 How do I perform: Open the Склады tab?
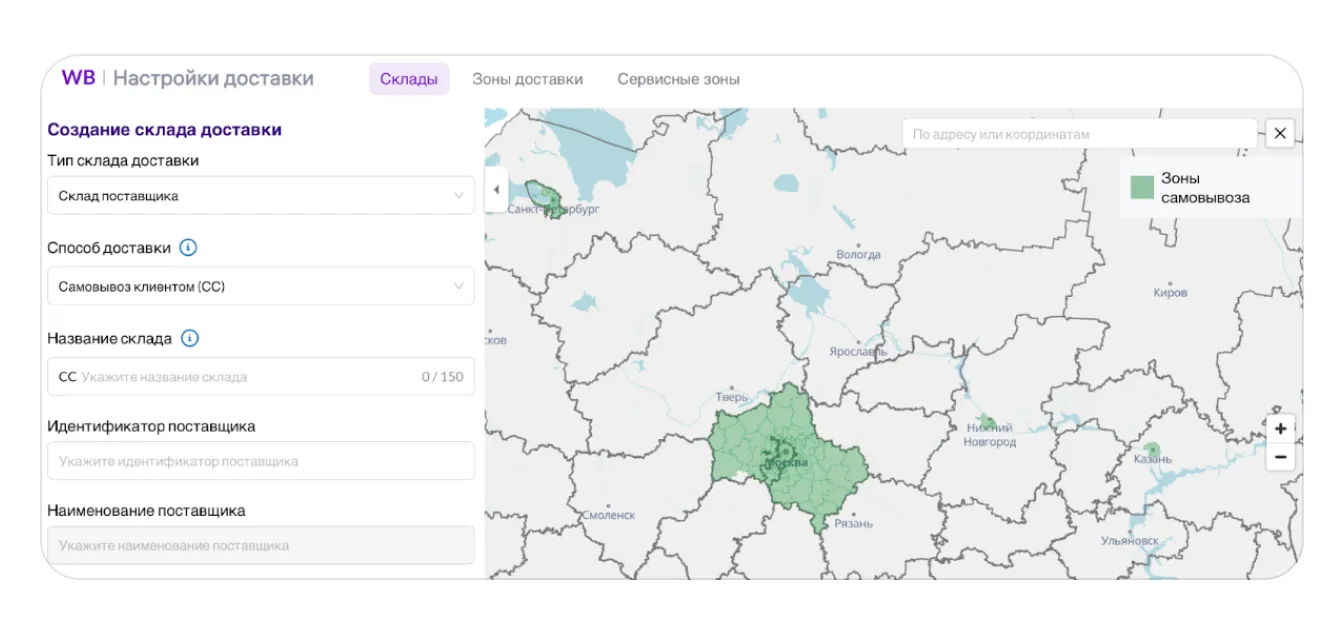click(409, 79)
